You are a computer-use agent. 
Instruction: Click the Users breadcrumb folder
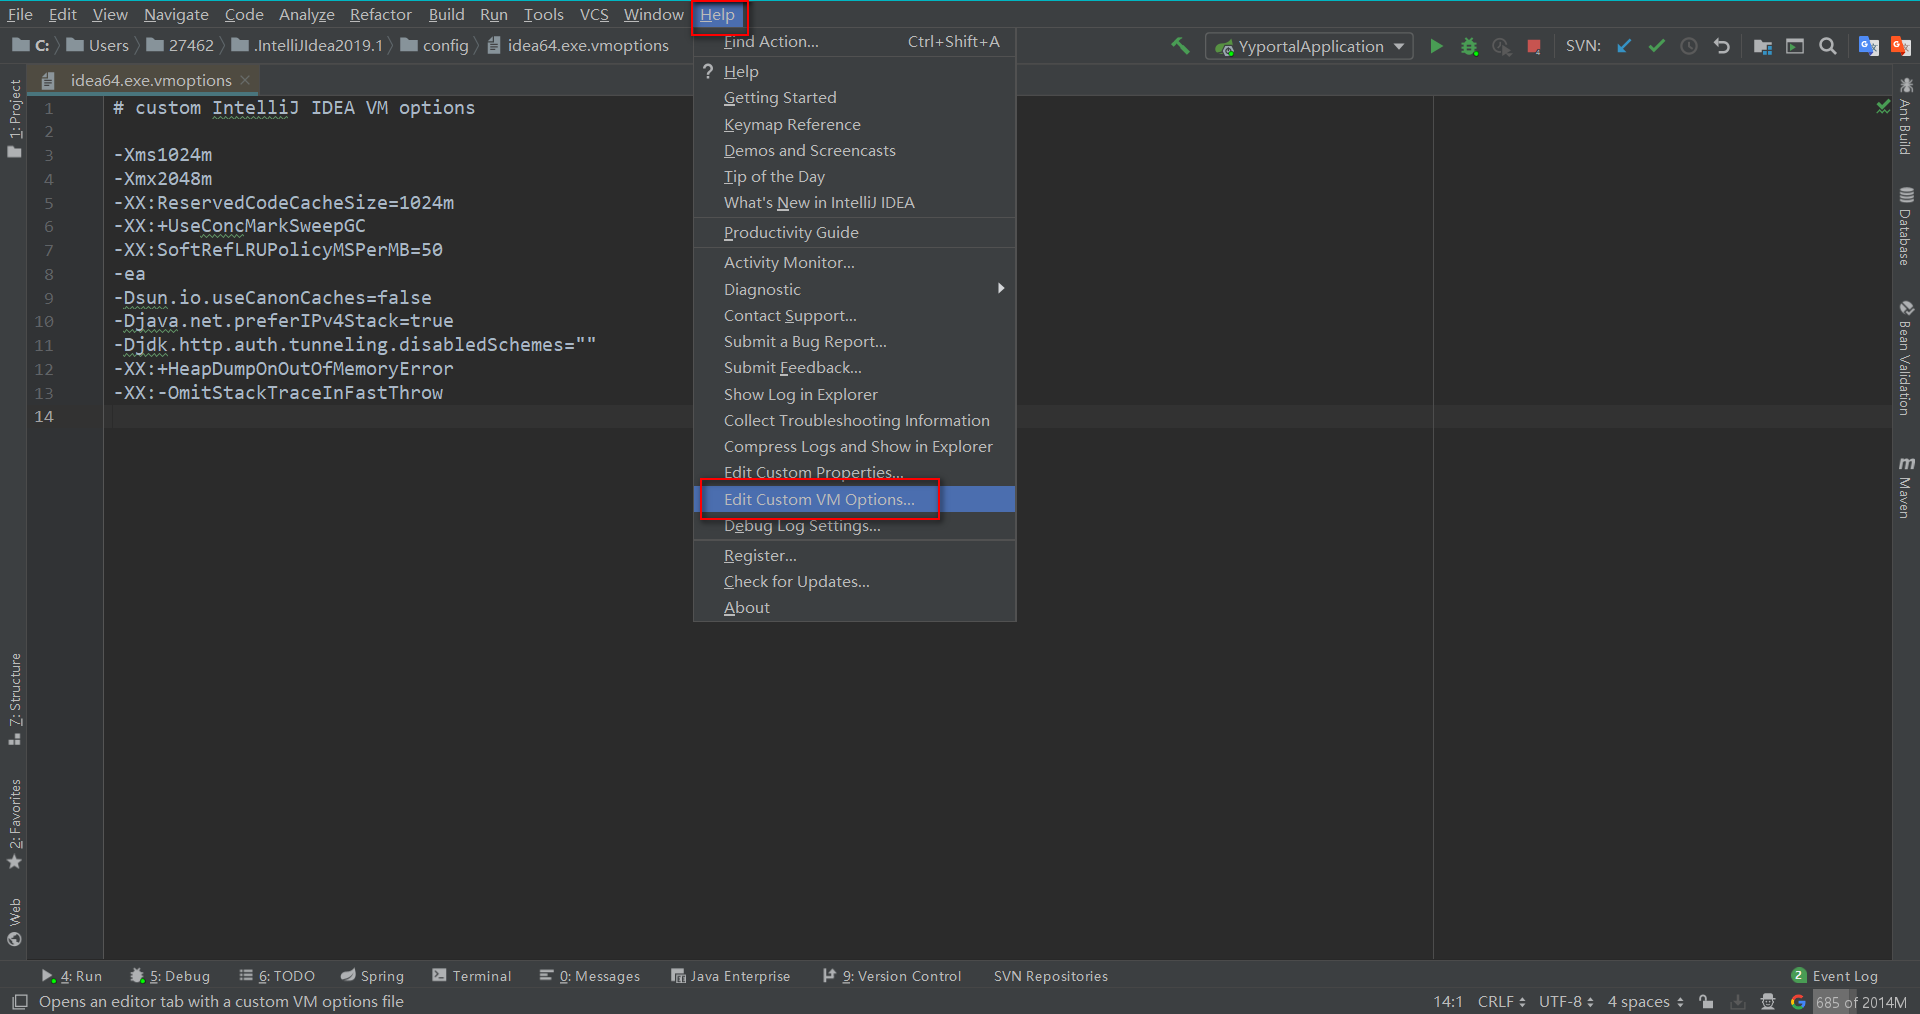tap(98, 46)
